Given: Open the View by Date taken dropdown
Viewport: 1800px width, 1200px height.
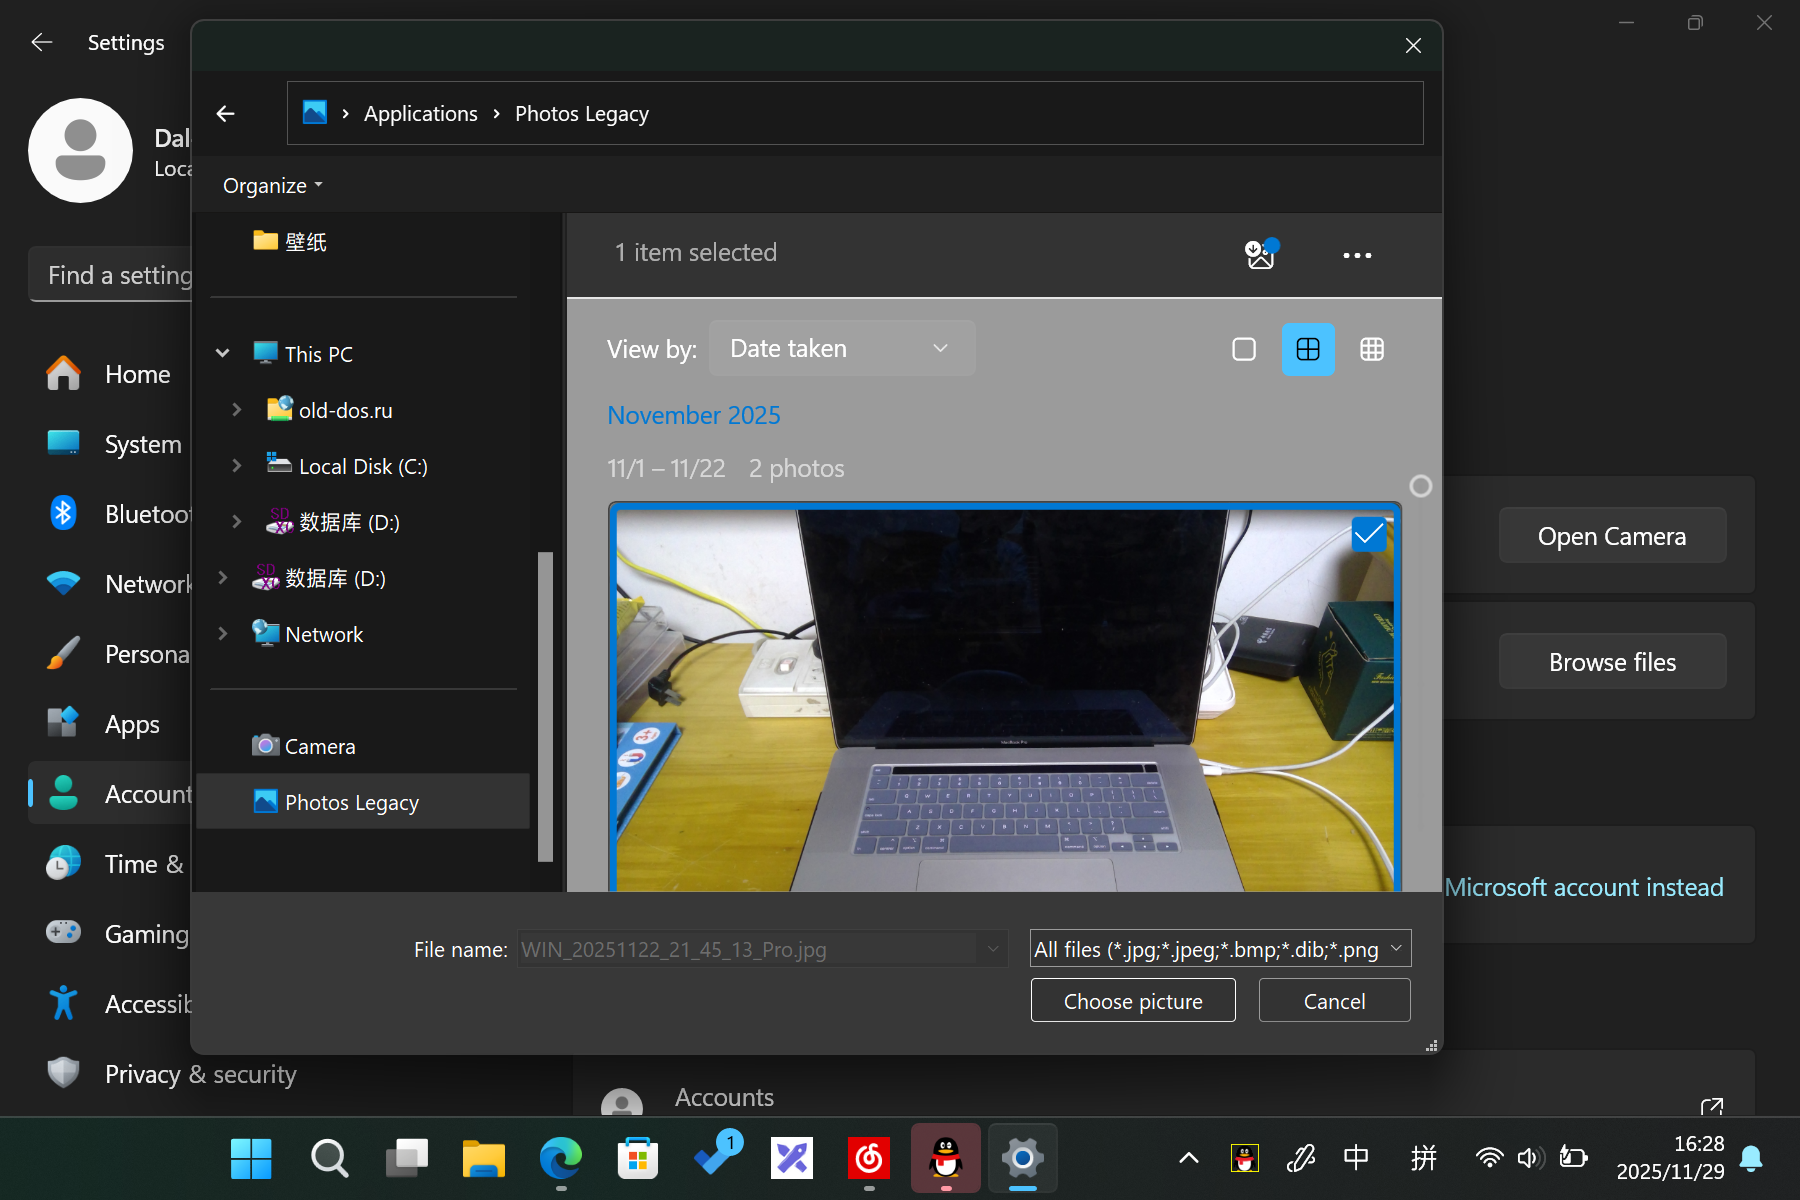Looking at the screenshot, I should click(x=841, y=349).
